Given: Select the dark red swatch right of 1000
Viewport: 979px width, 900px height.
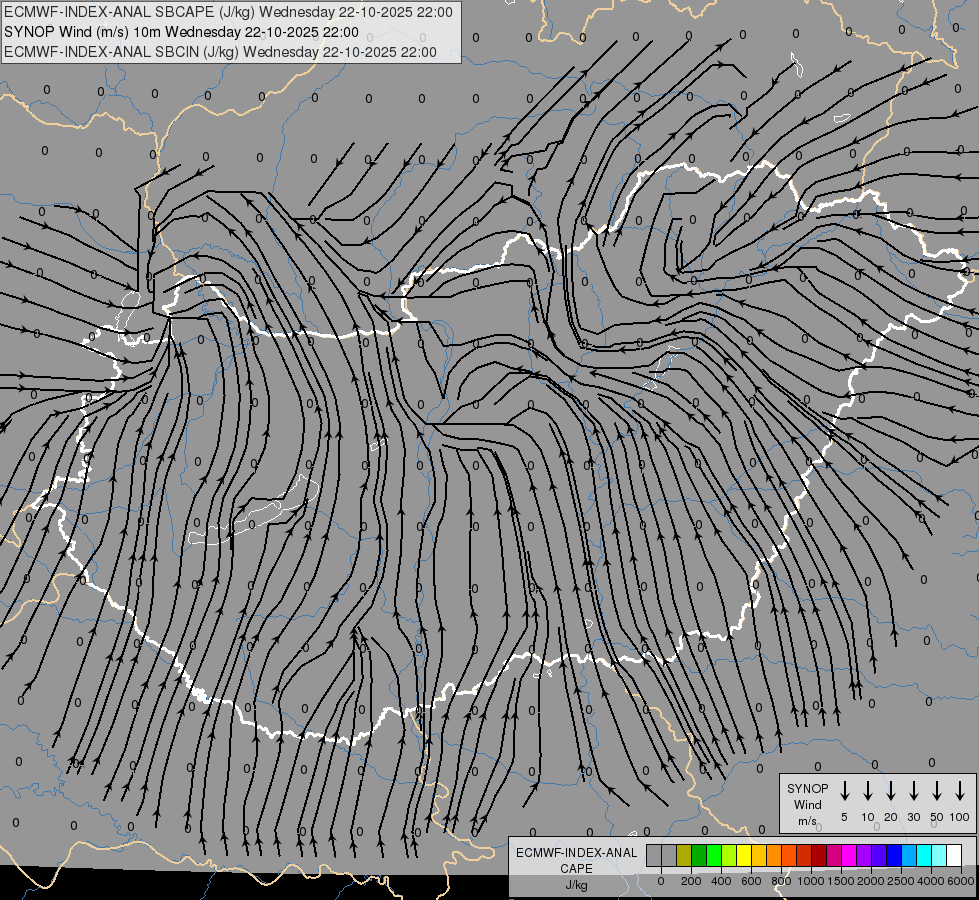Looking at the screenshot, I should (x=819, y=855).
